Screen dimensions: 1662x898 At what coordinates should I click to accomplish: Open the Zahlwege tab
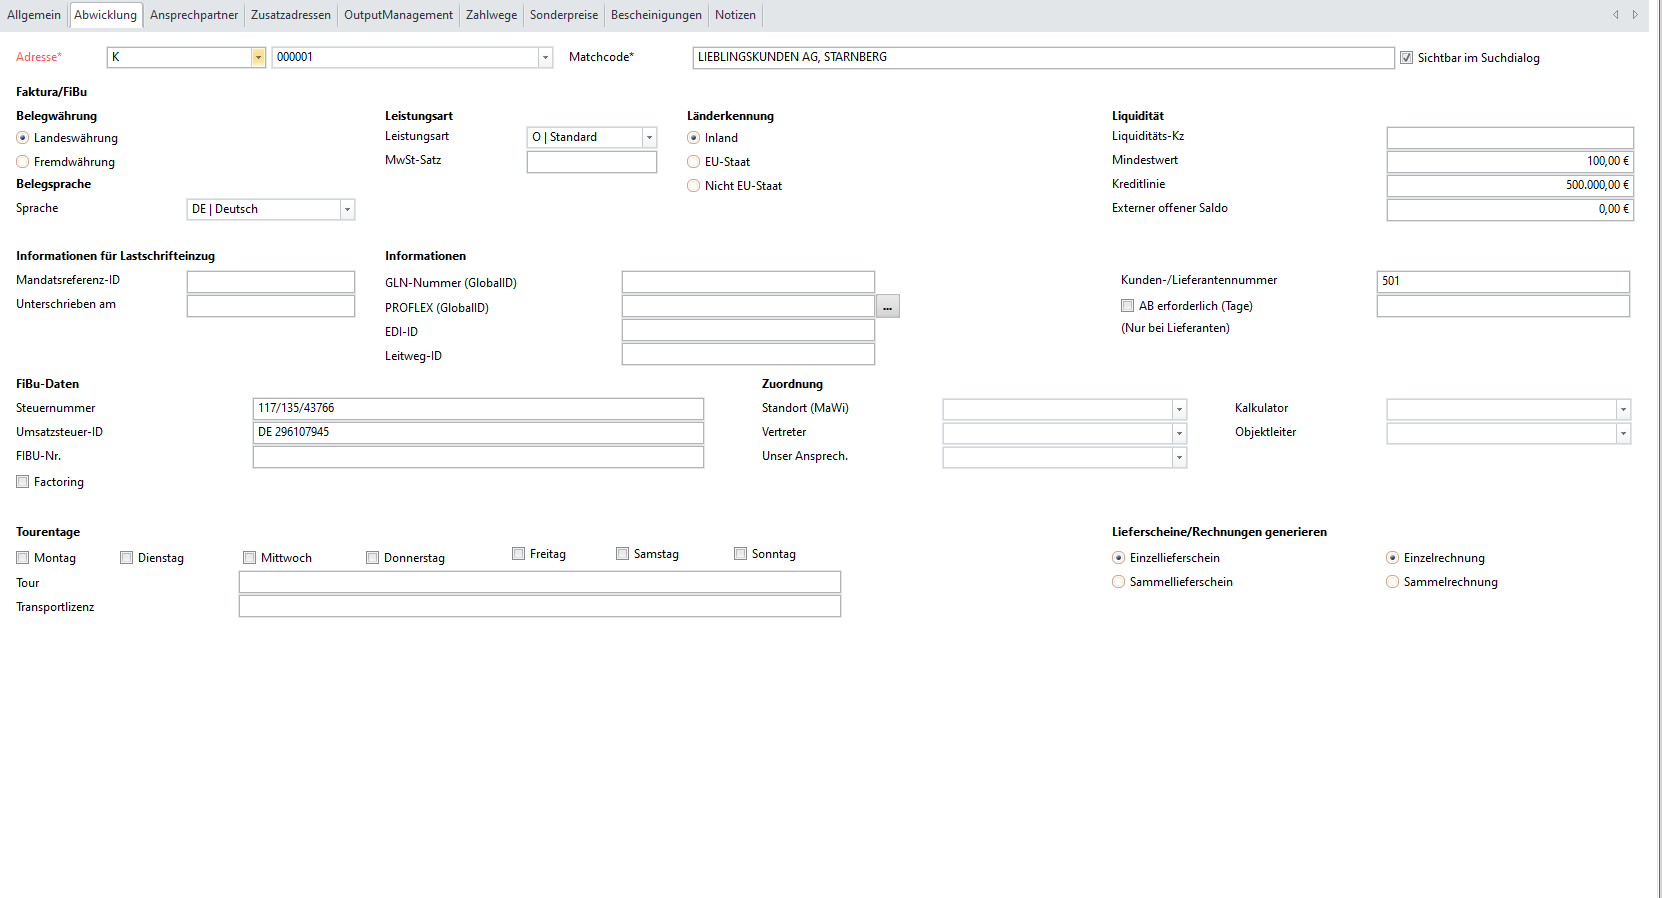click(x=491, y=15)
